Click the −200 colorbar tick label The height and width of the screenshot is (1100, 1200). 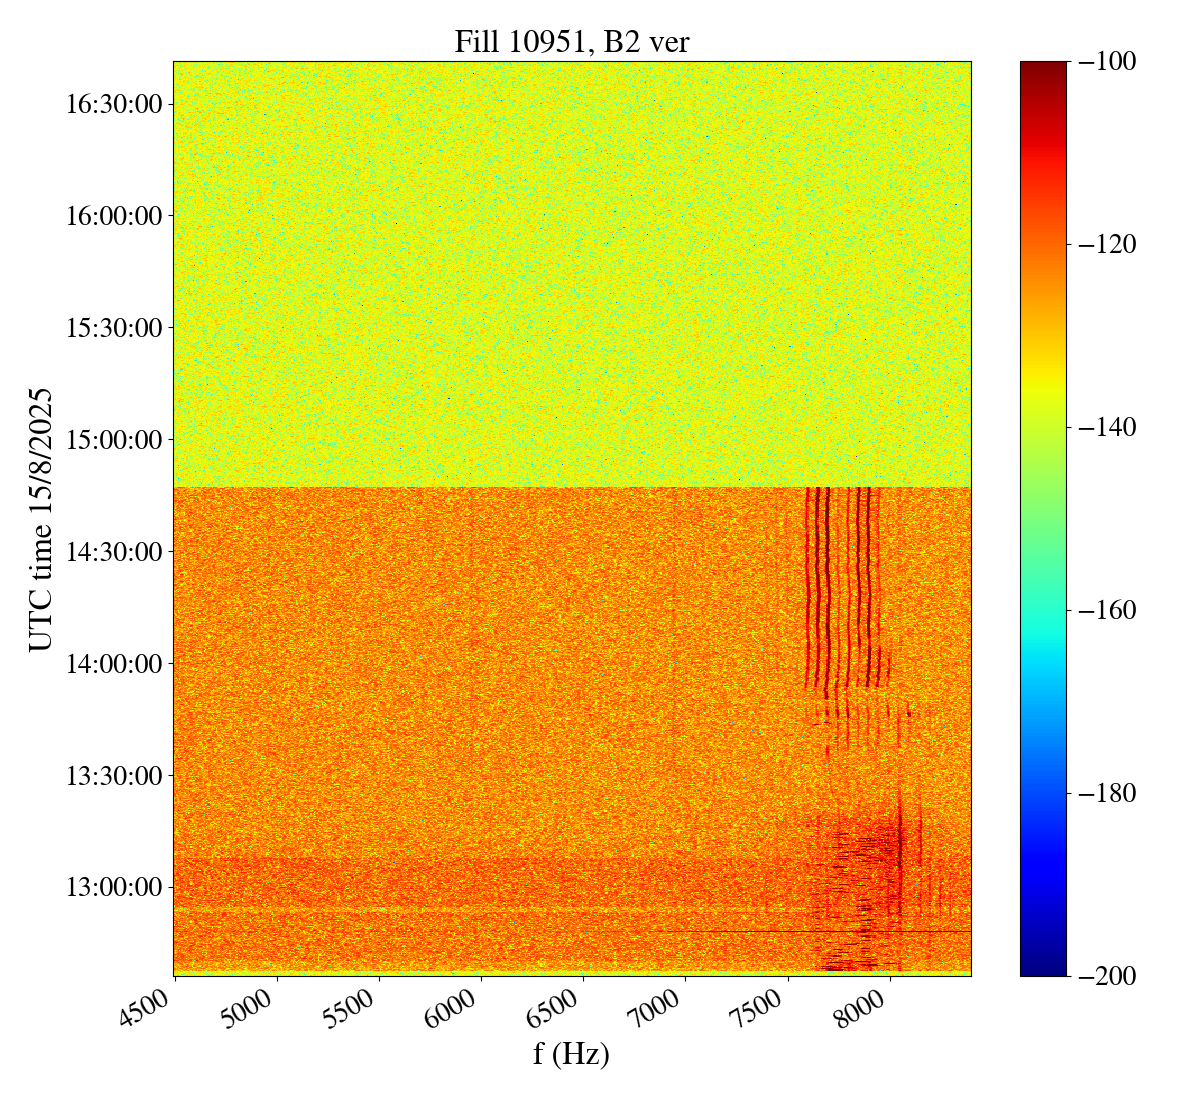click(1104, 975)
